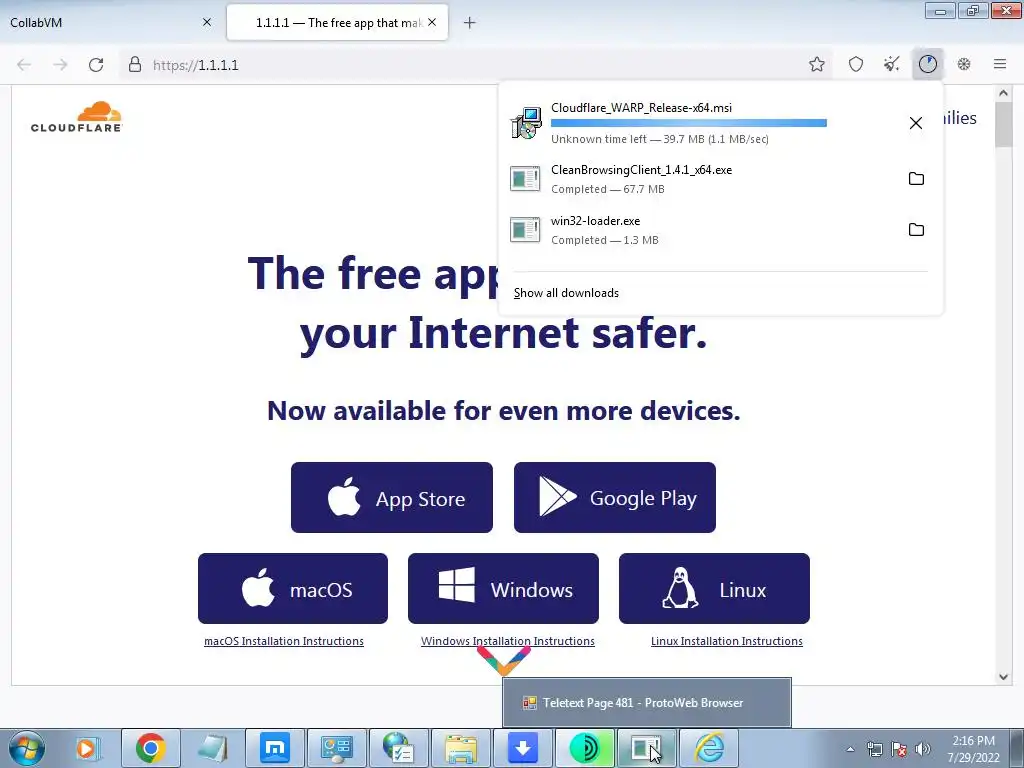Click the macOS download button

pyautogui.click(x=293, y=588)
